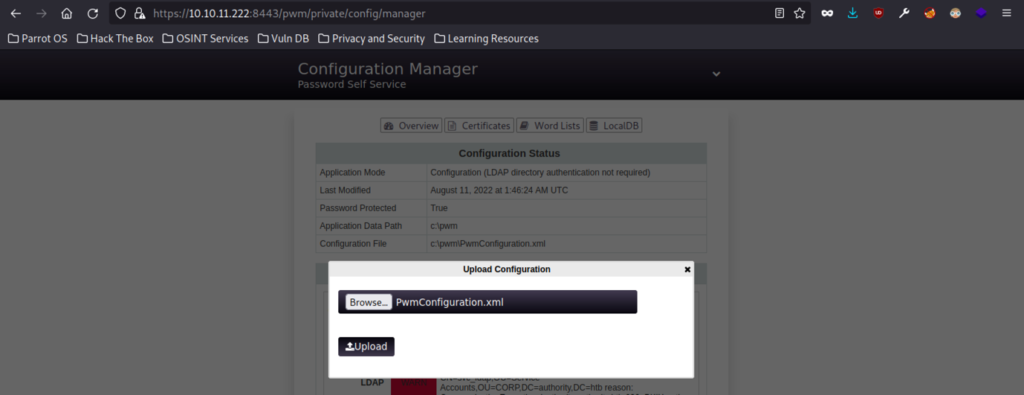Expand the Configuration Manager header chevron
Image resolution: width=1024 pixels, height=395 pixels.
coord(716,74)
